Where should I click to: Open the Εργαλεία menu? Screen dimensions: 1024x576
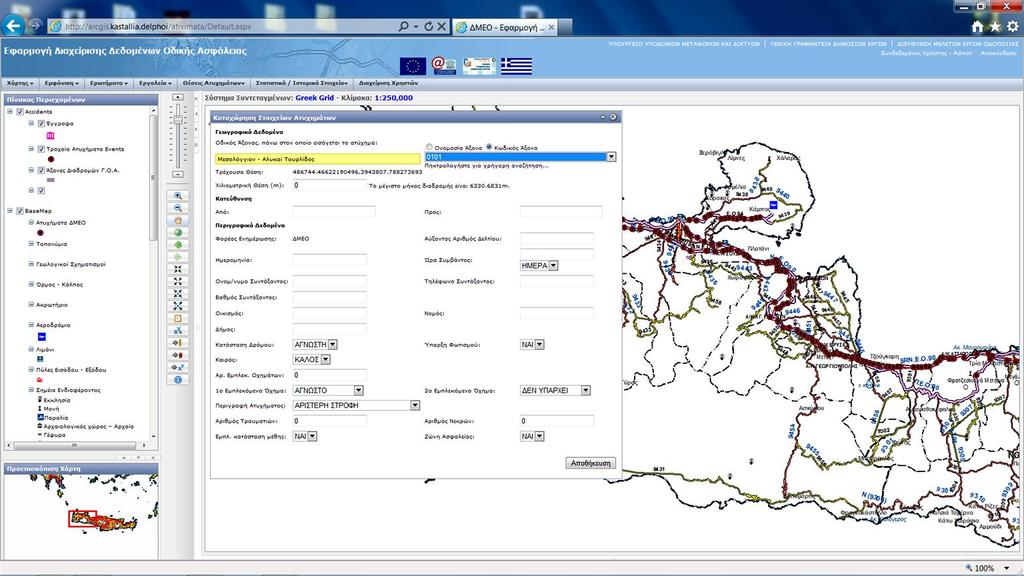(x=155, y=83)
